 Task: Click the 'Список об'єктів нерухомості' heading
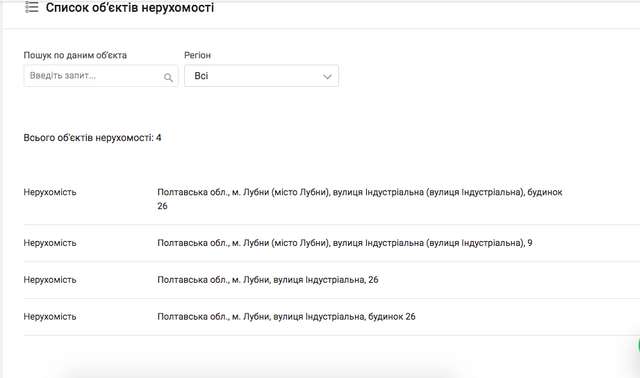[x=130, y=7]
